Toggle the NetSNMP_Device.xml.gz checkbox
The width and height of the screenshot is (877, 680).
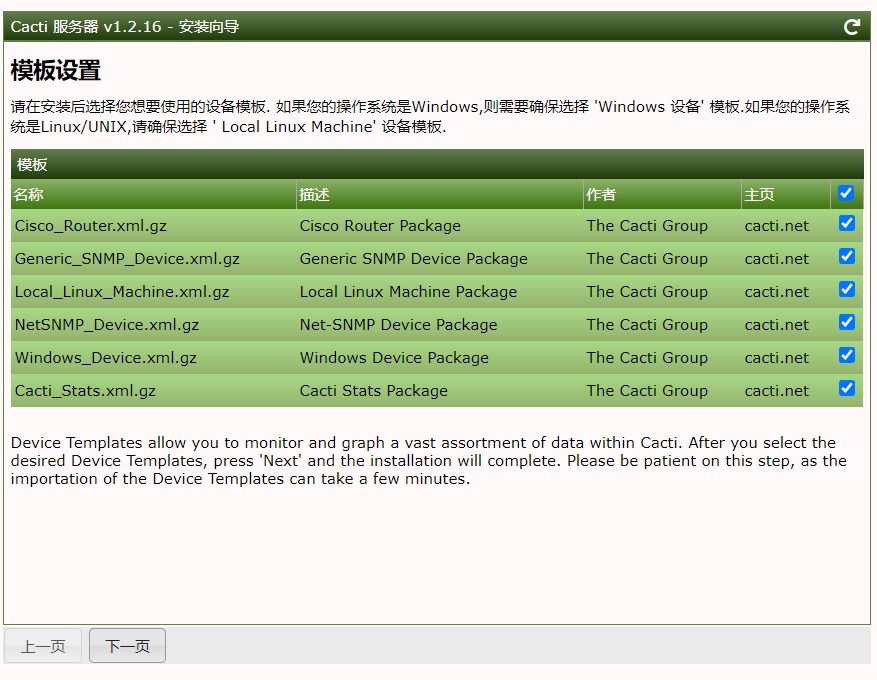[846, 323]
